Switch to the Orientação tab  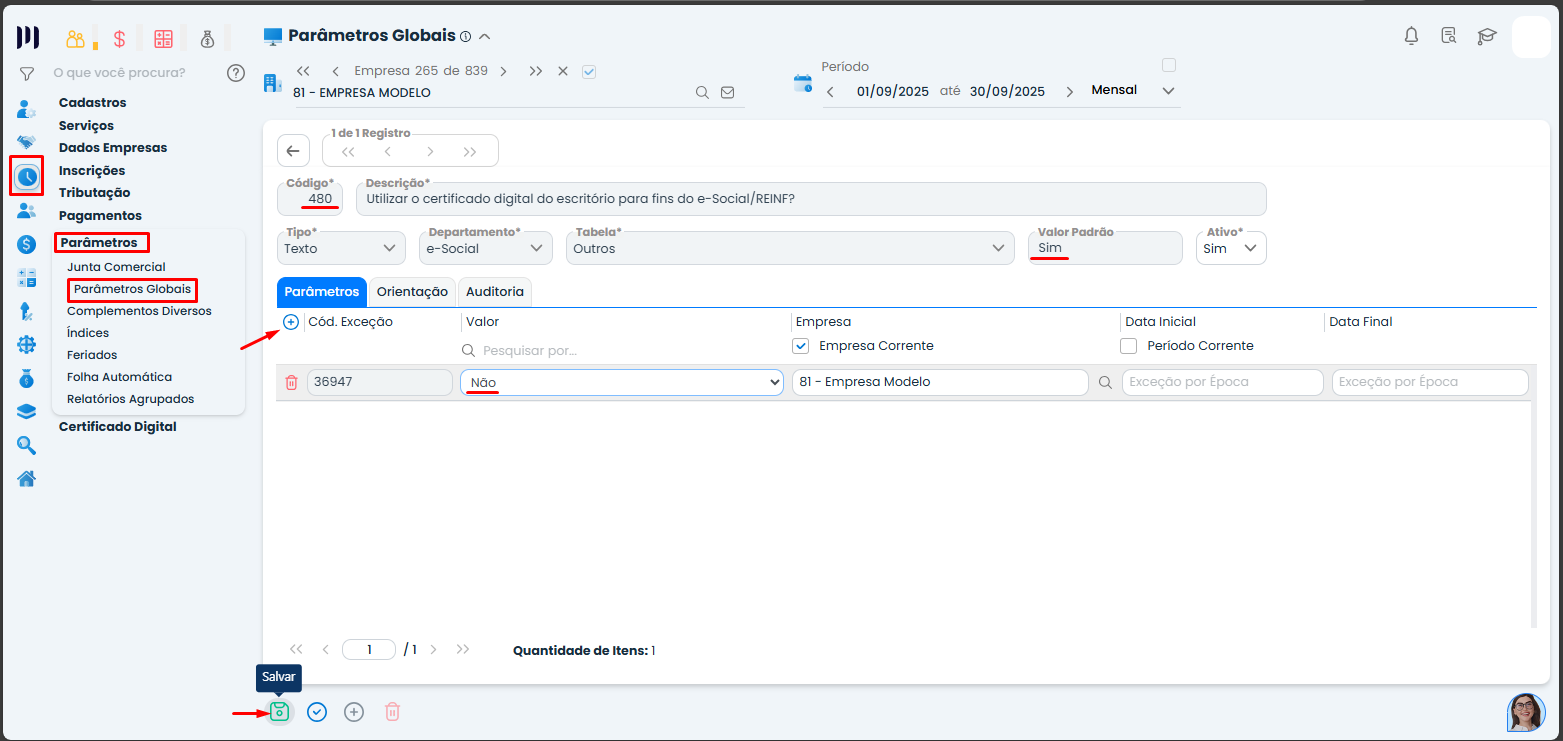point(412,292)
